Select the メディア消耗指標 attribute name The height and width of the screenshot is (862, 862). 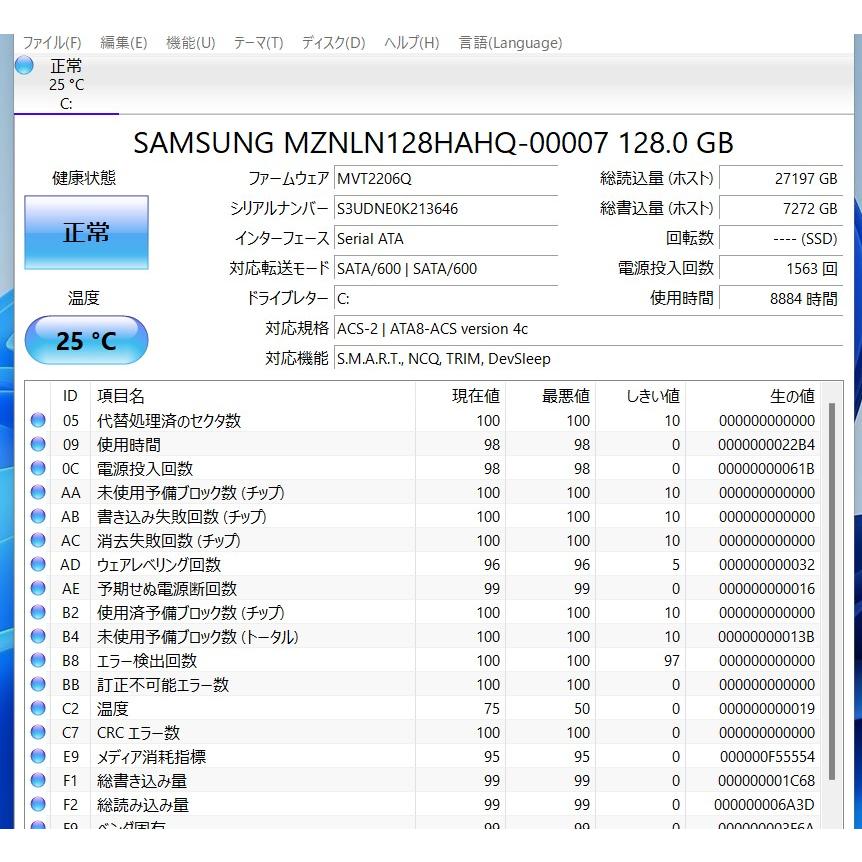tap(151, 756)
